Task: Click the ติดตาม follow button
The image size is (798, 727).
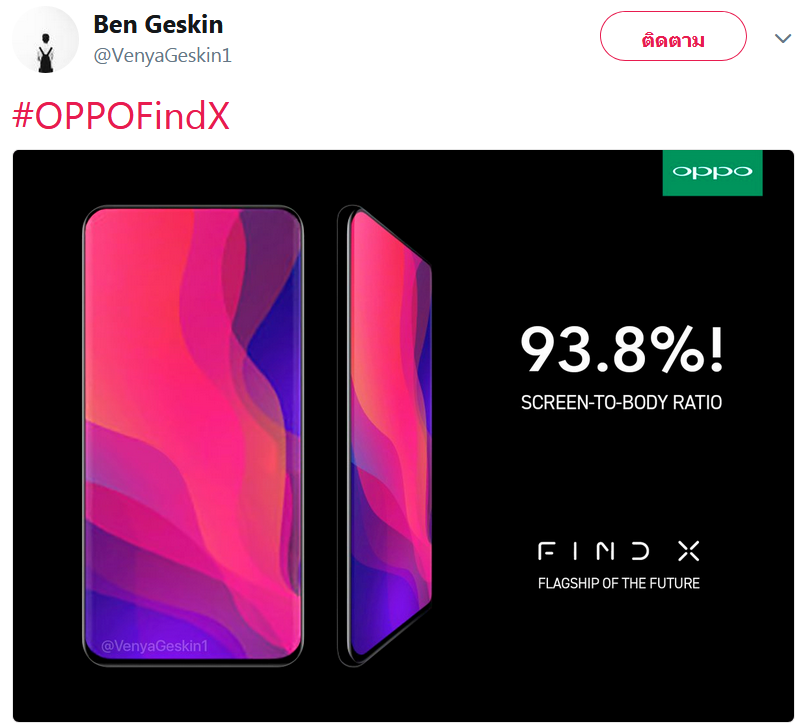Action: coord(673,36)
